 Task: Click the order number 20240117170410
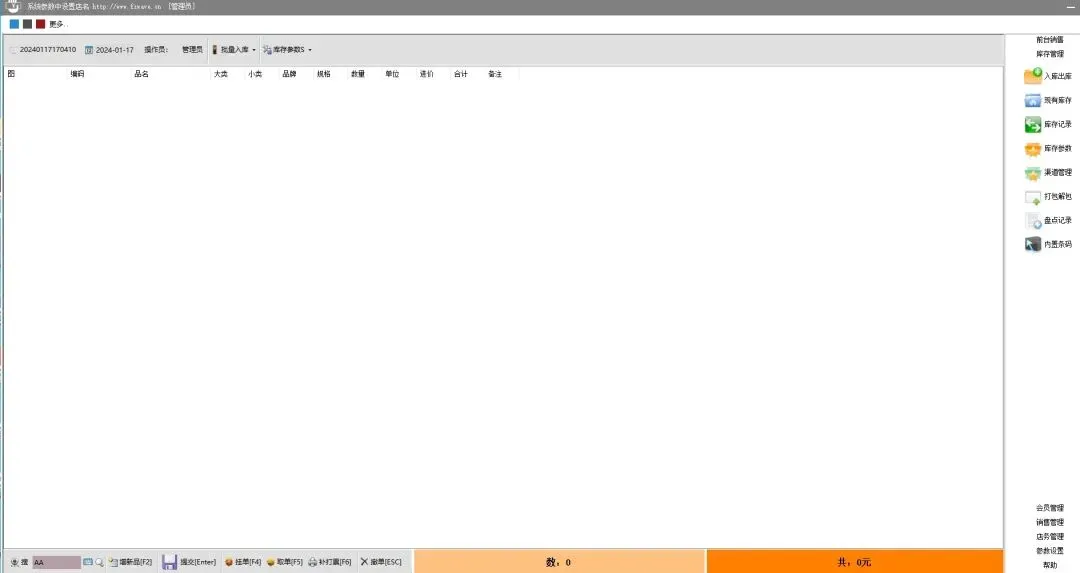pos(48,50)
